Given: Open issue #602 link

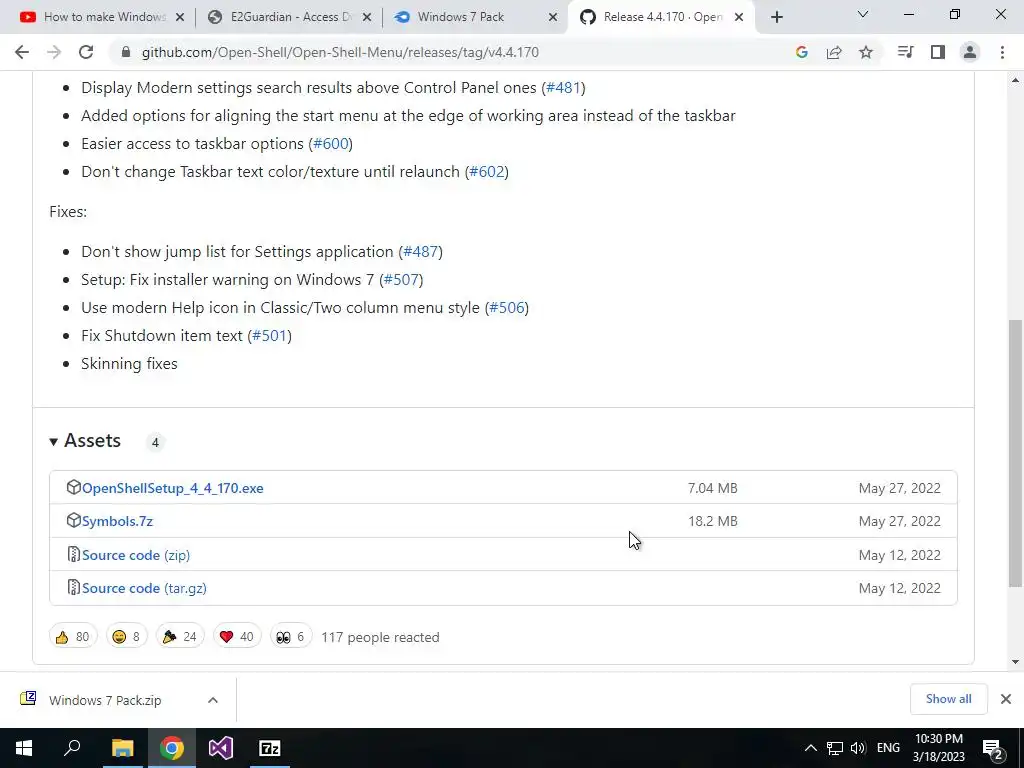Looking at the screenshot, I should [x=487, y=172].
